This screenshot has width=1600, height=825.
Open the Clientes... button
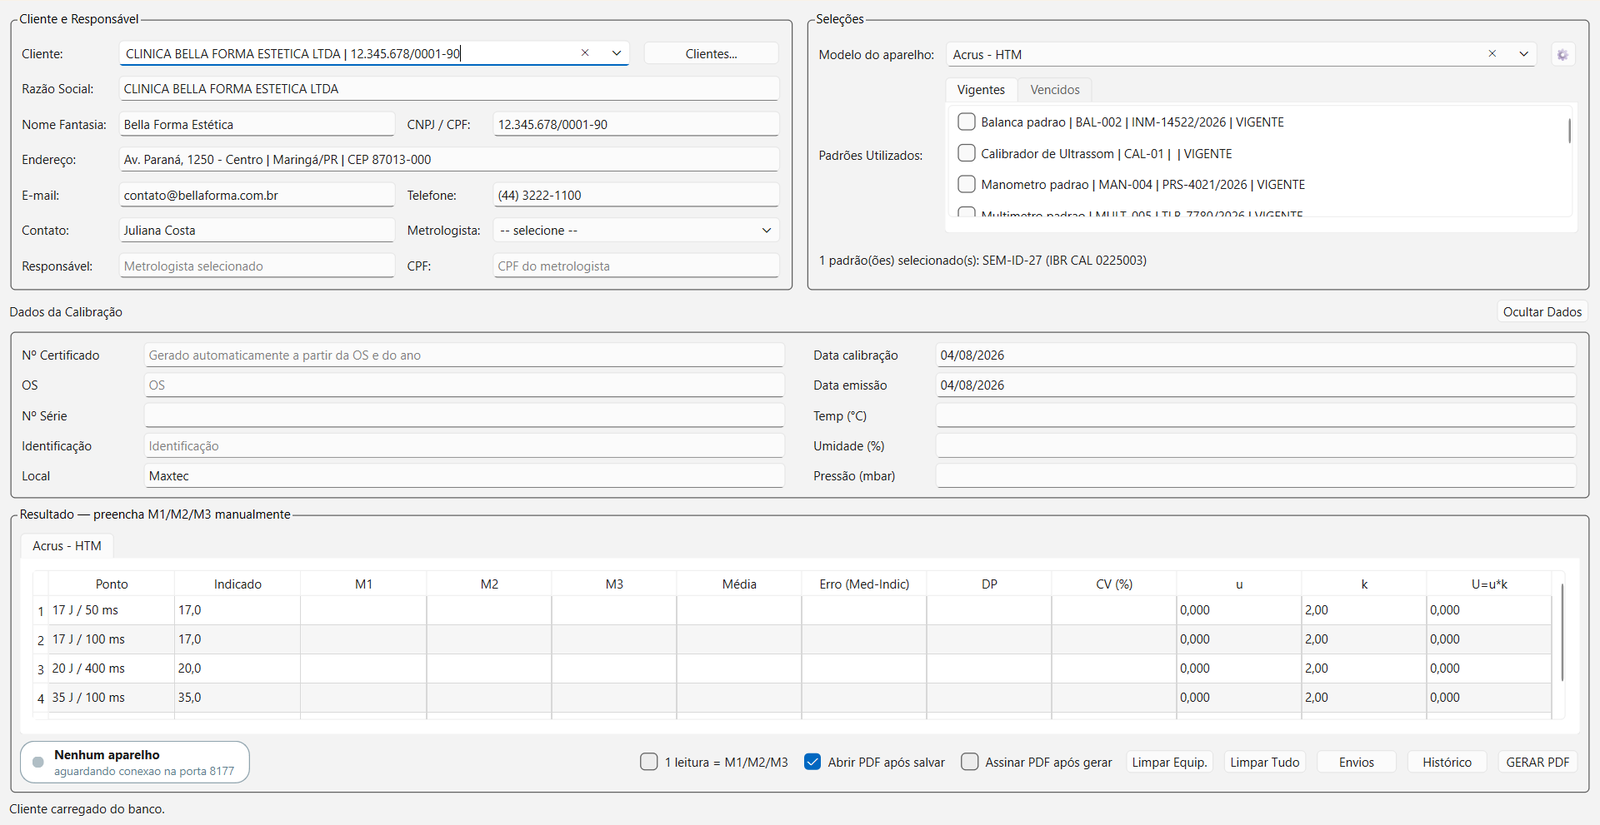pos(711,54)
